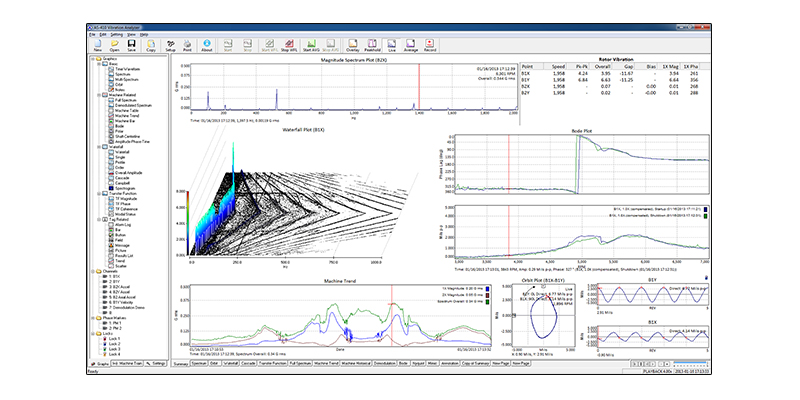Select Multi-Spectrum graphic item
Image resolution: width=800 pixels, height=400 pixels.
(x=125, y=79)
